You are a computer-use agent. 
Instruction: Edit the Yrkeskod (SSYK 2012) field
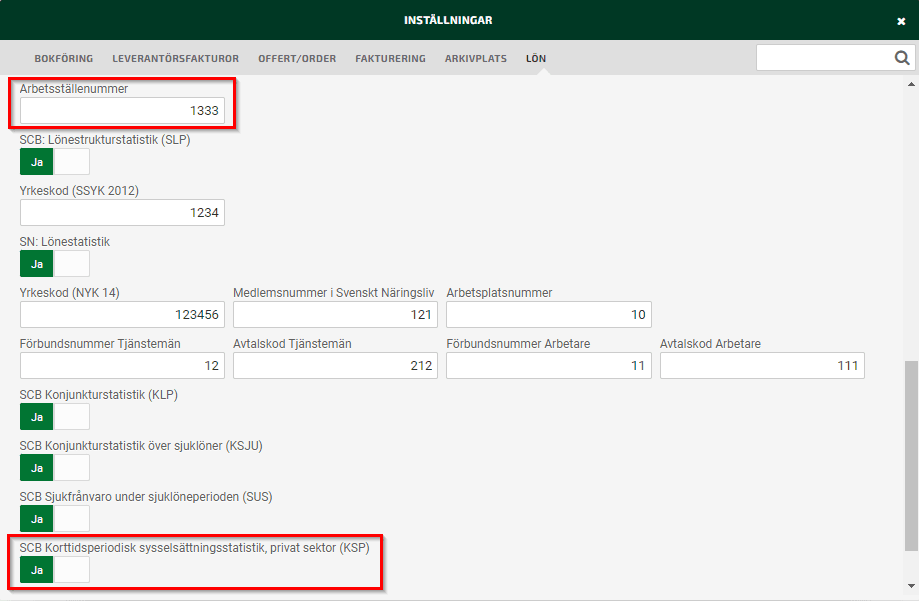pyautogui.click(x=122, y=212)
